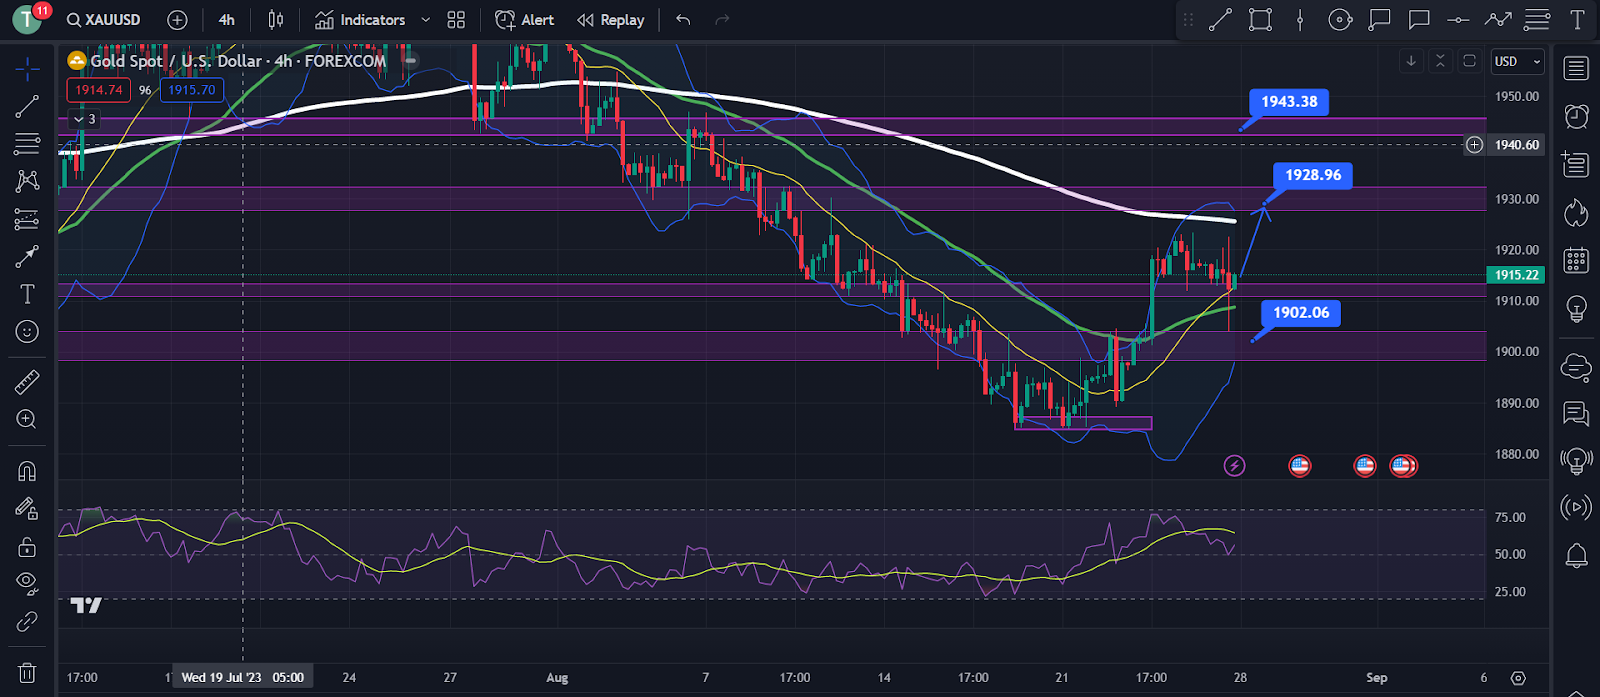This screenshot has width=1600, height=697.
Task: Select comment bubble in floating toolbar
Action: coord(1419,20)
